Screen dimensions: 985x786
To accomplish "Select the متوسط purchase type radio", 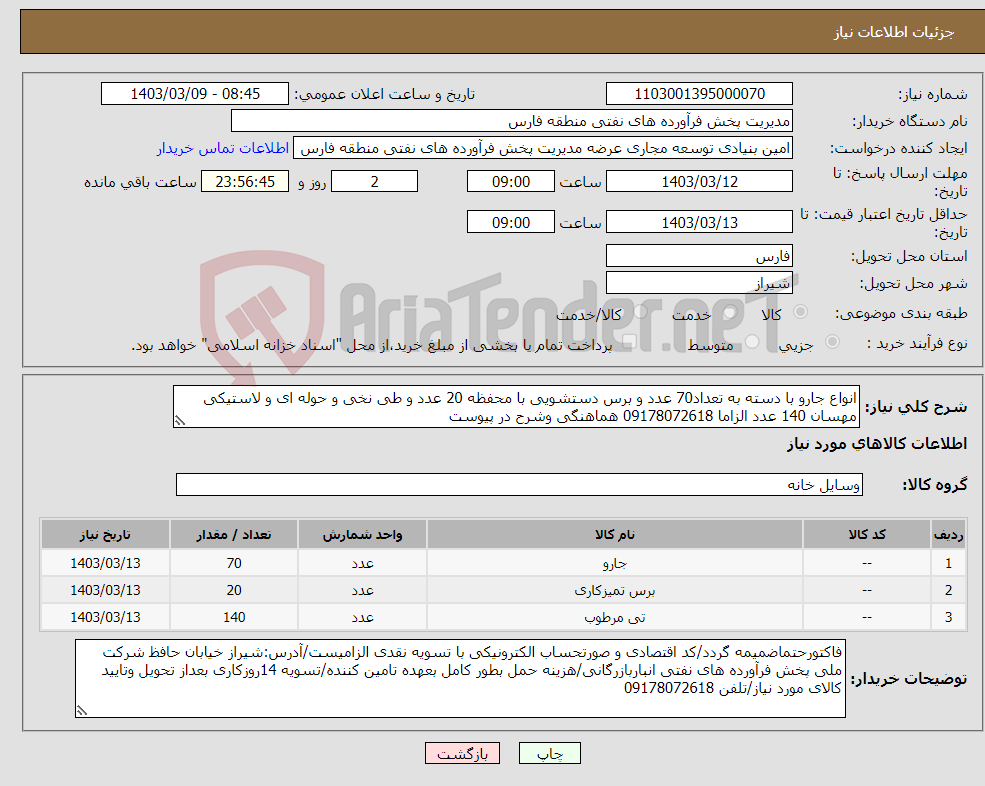I will 752,342.
